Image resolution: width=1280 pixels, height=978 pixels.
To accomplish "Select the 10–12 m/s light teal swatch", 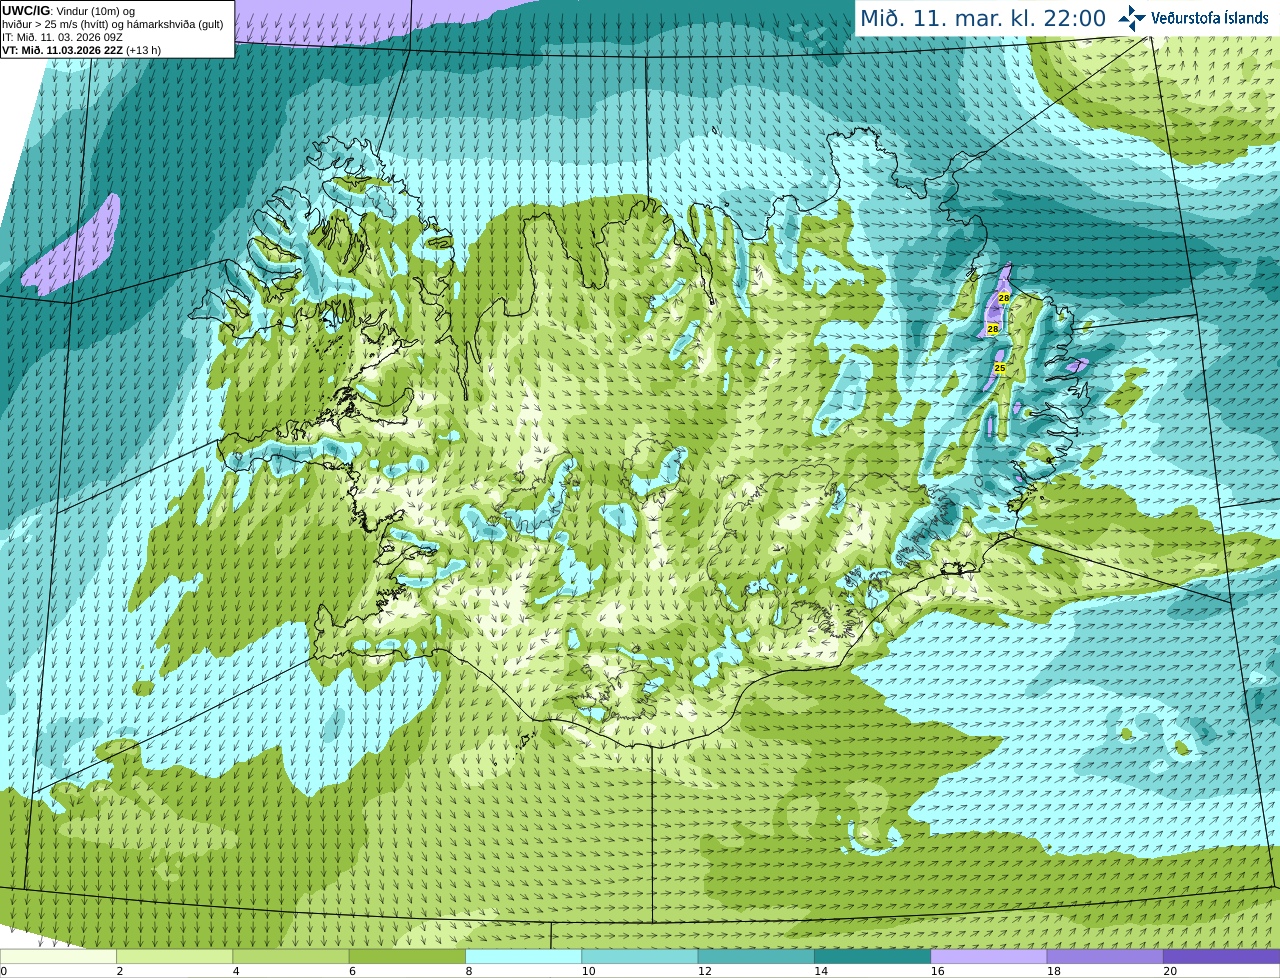I will (640, 956).
